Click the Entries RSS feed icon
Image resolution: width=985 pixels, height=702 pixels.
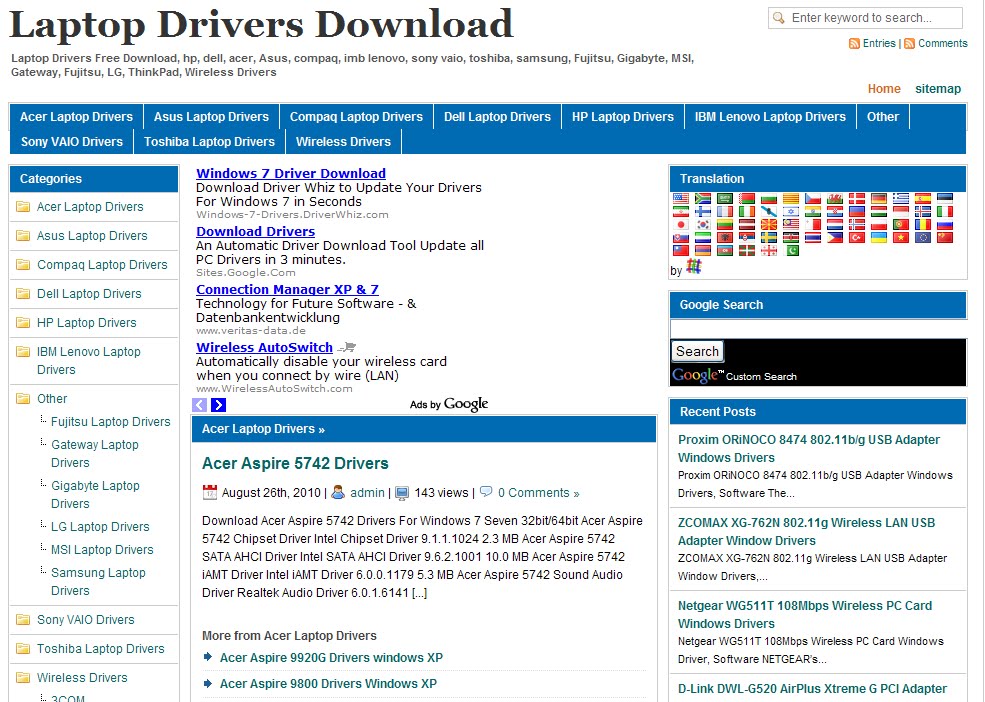click(x=854, y=43)
